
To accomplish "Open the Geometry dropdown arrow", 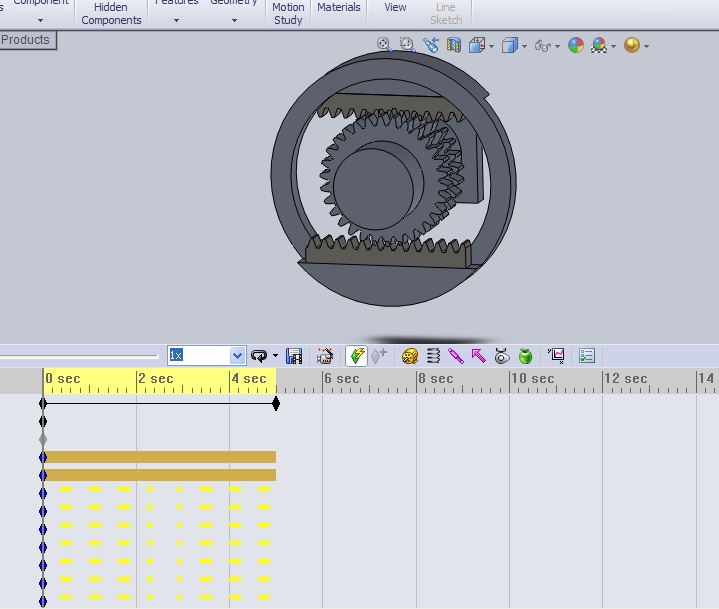I will point(234,21).
